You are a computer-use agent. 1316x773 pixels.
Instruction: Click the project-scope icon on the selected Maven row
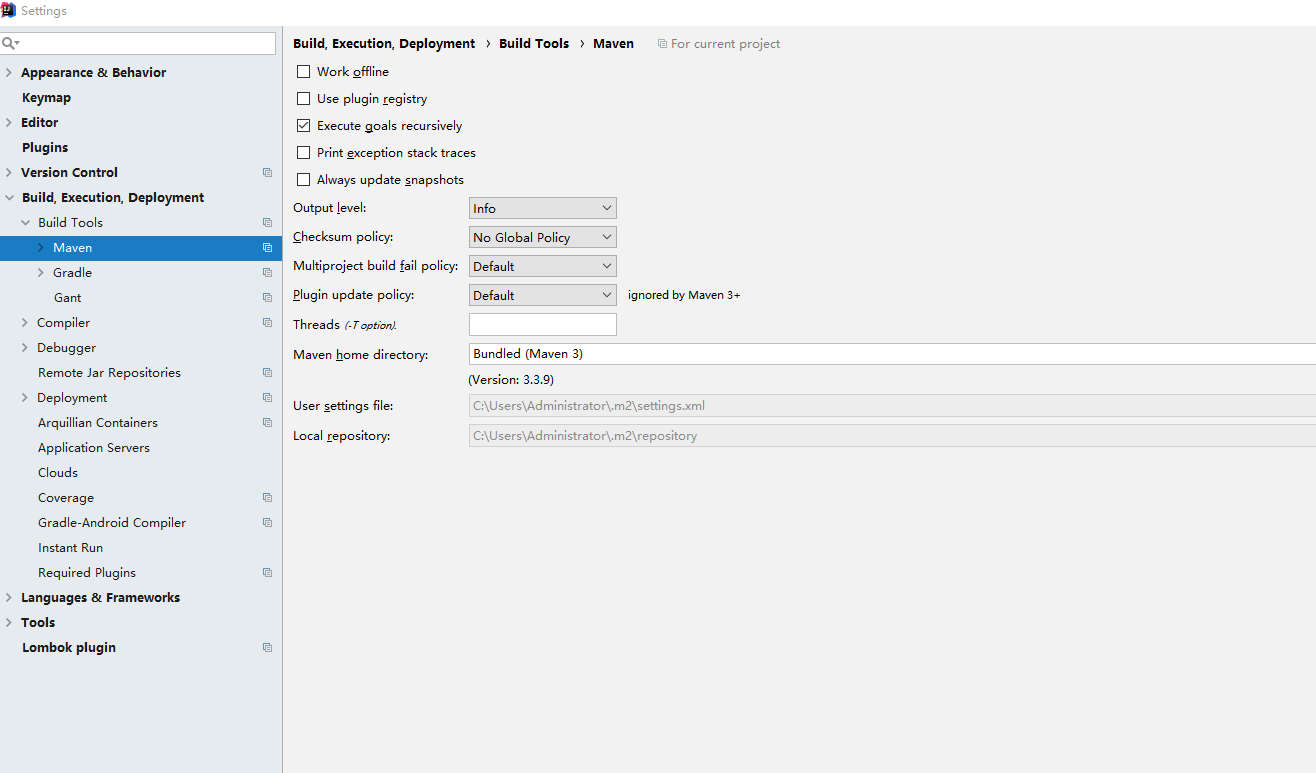tap(267, 248)
